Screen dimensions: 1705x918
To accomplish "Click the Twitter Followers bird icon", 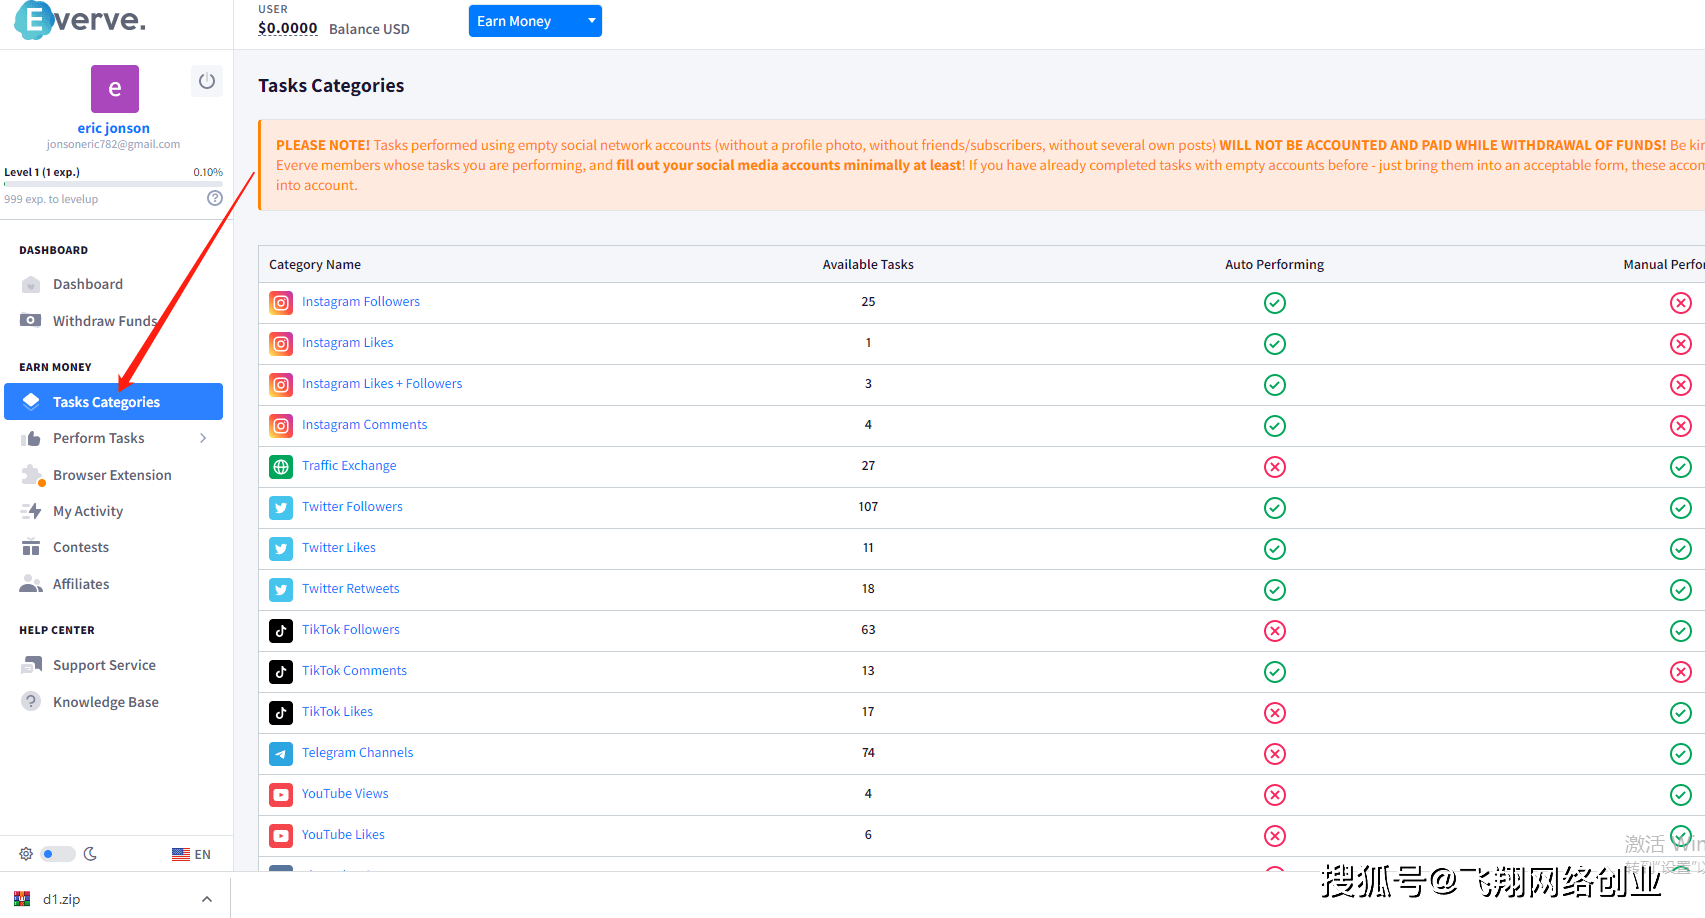I will [281, 507].
